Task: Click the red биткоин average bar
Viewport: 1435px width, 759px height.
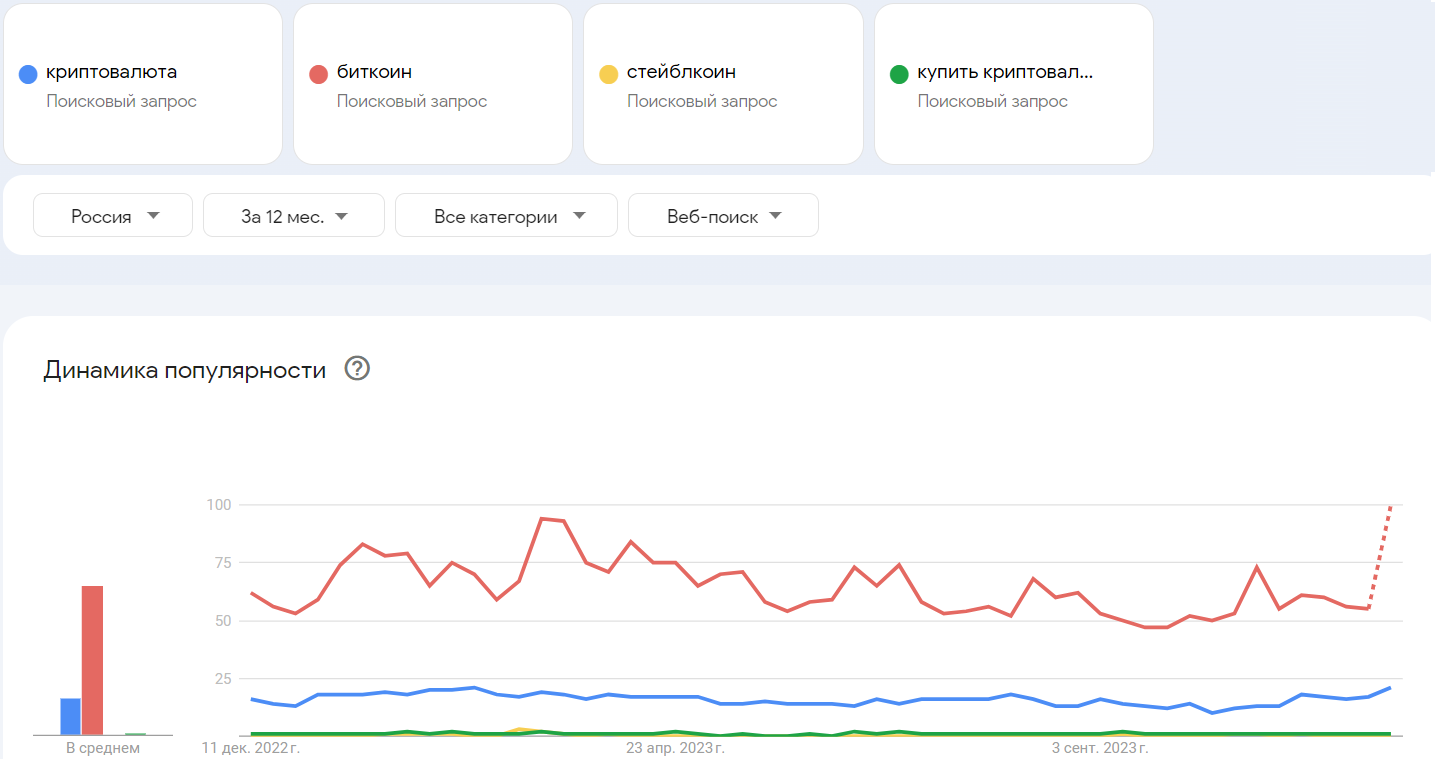Action: [92, 660]
